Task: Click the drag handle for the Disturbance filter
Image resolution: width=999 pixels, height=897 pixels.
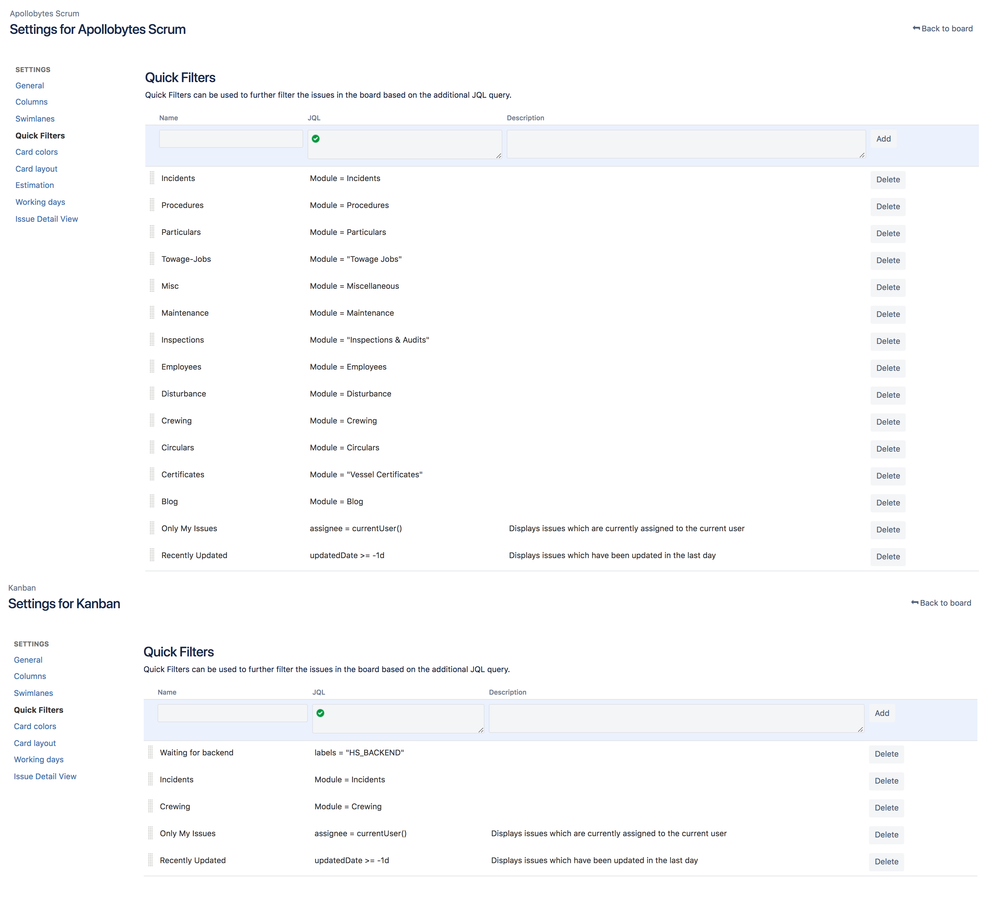Action: tap(152, 394)
